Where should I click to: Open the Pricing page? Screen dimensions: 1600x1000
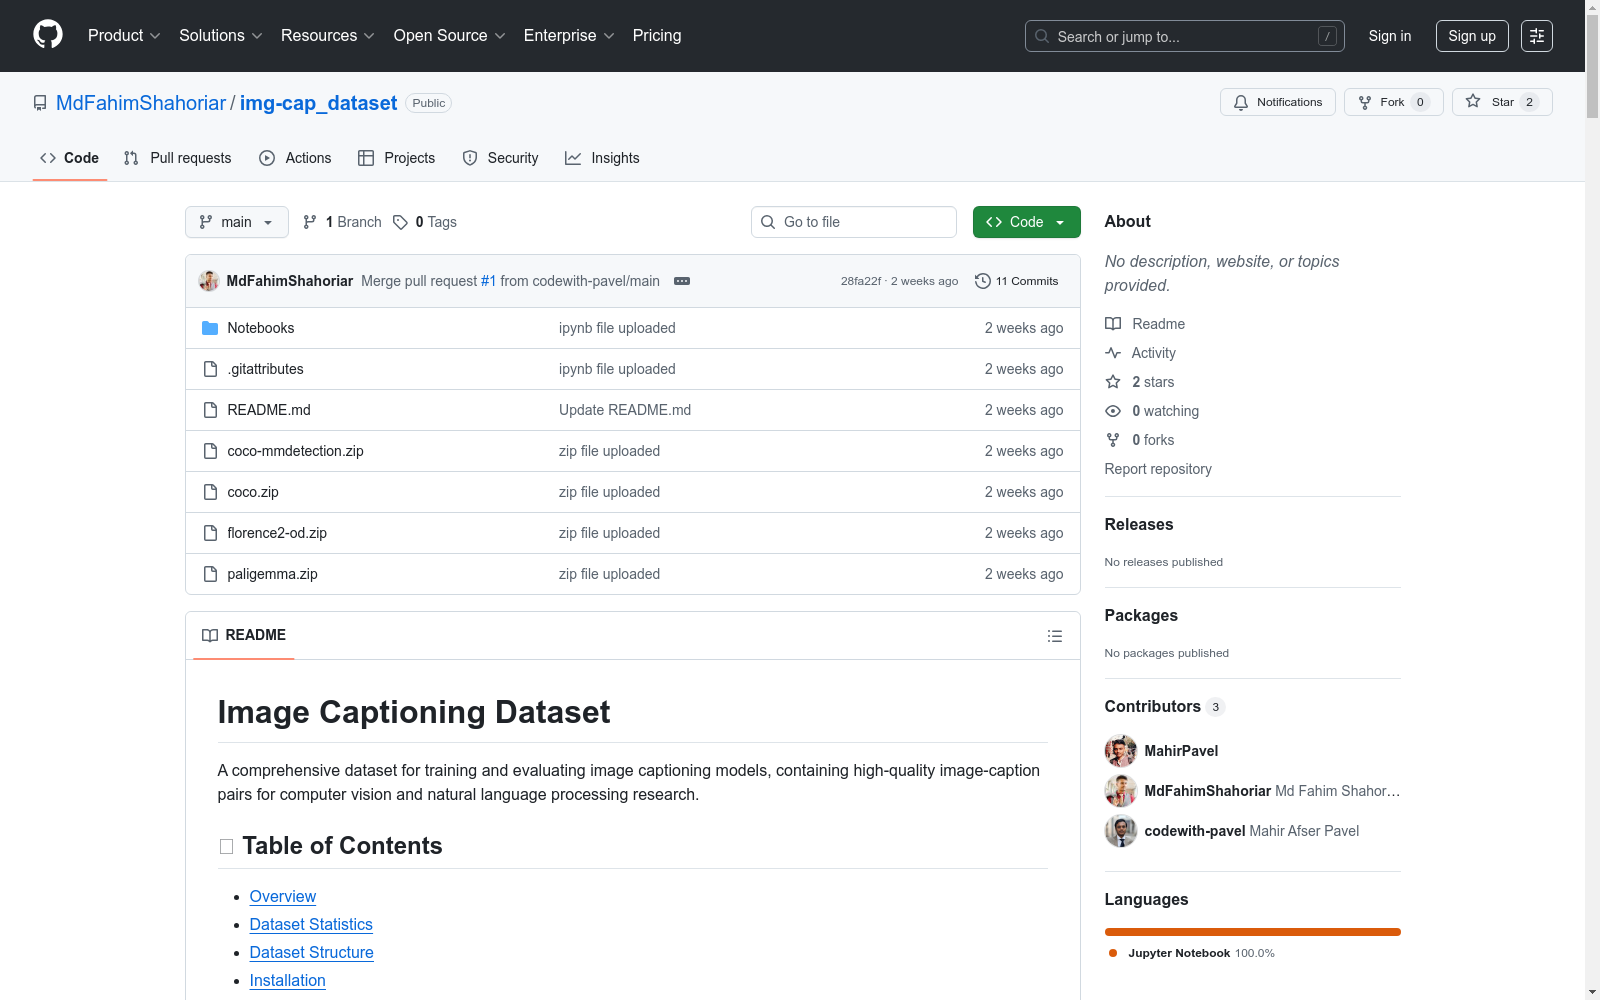pyautogui.click(x=657, y=35)
